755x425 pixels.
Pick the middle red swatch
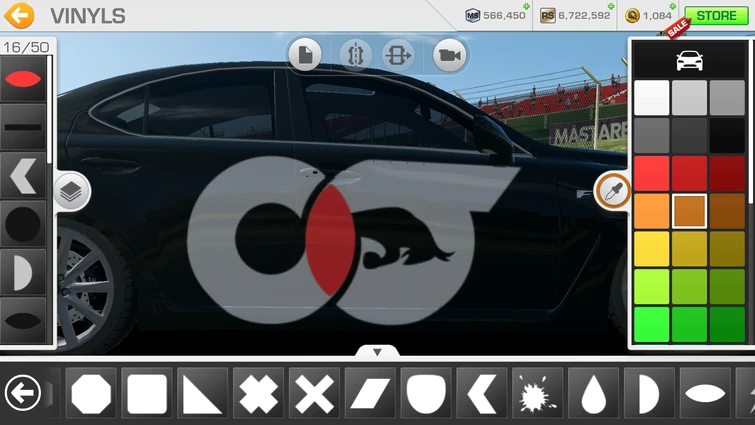click(690, 173)
